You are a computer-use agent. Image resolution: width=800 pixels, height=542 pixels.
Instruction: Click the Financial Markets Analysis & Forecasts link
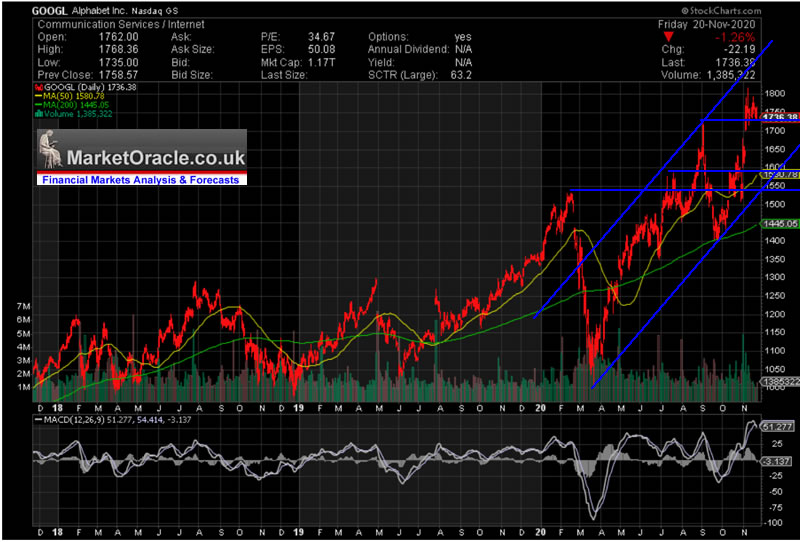(x=138, y=180)
